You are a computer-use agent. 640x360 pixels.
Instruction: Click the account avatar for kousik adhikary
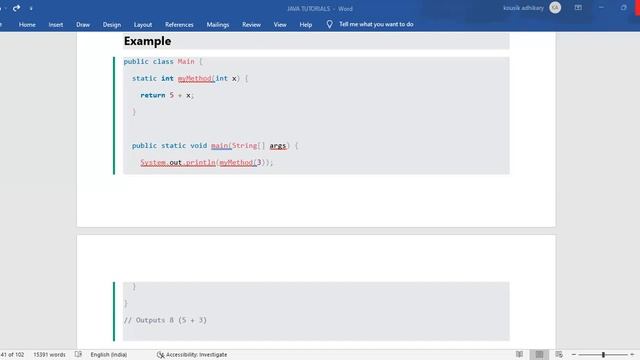[x=555, y=8]
